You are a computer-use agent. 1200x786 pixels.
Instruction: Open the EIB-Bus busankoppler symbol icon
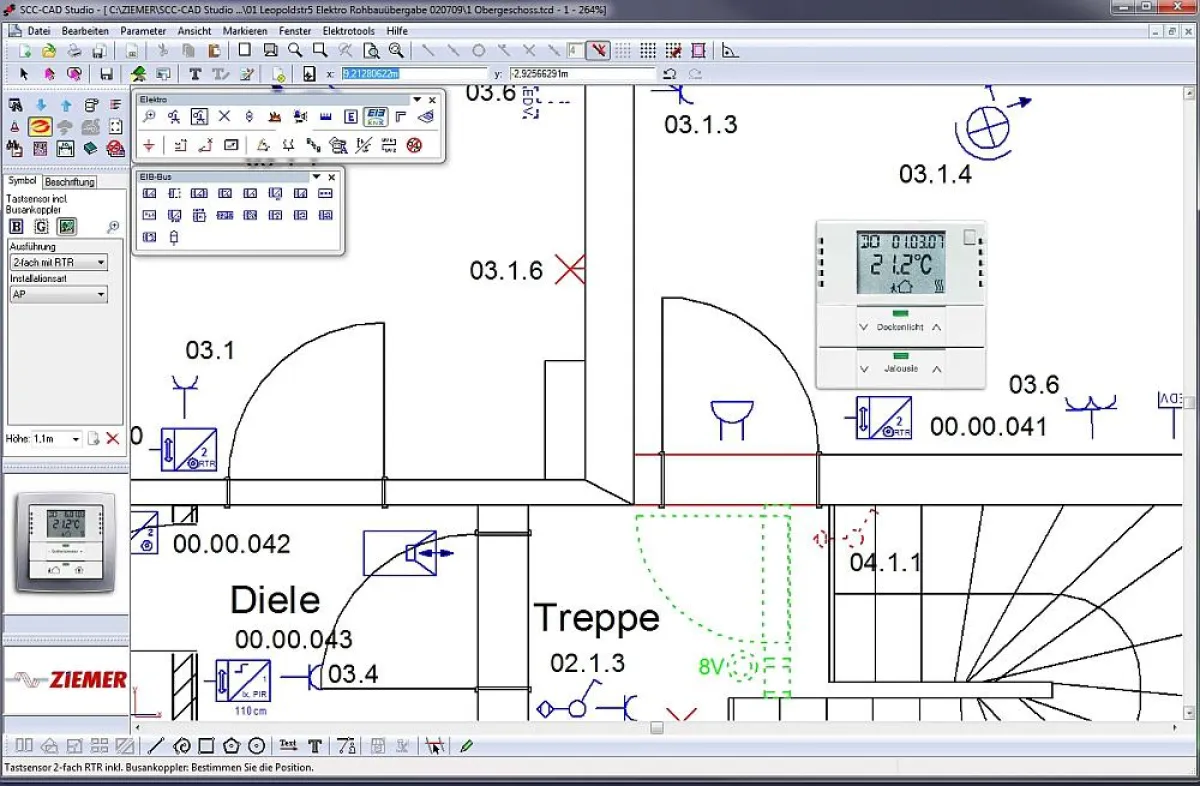[x=174, y=236]
